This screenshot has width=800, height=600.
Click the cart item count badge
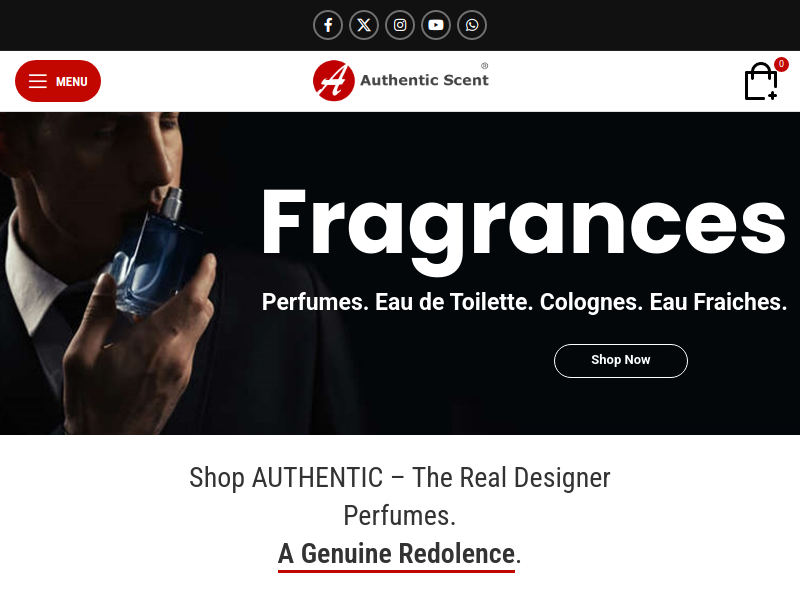pos(781,64)
